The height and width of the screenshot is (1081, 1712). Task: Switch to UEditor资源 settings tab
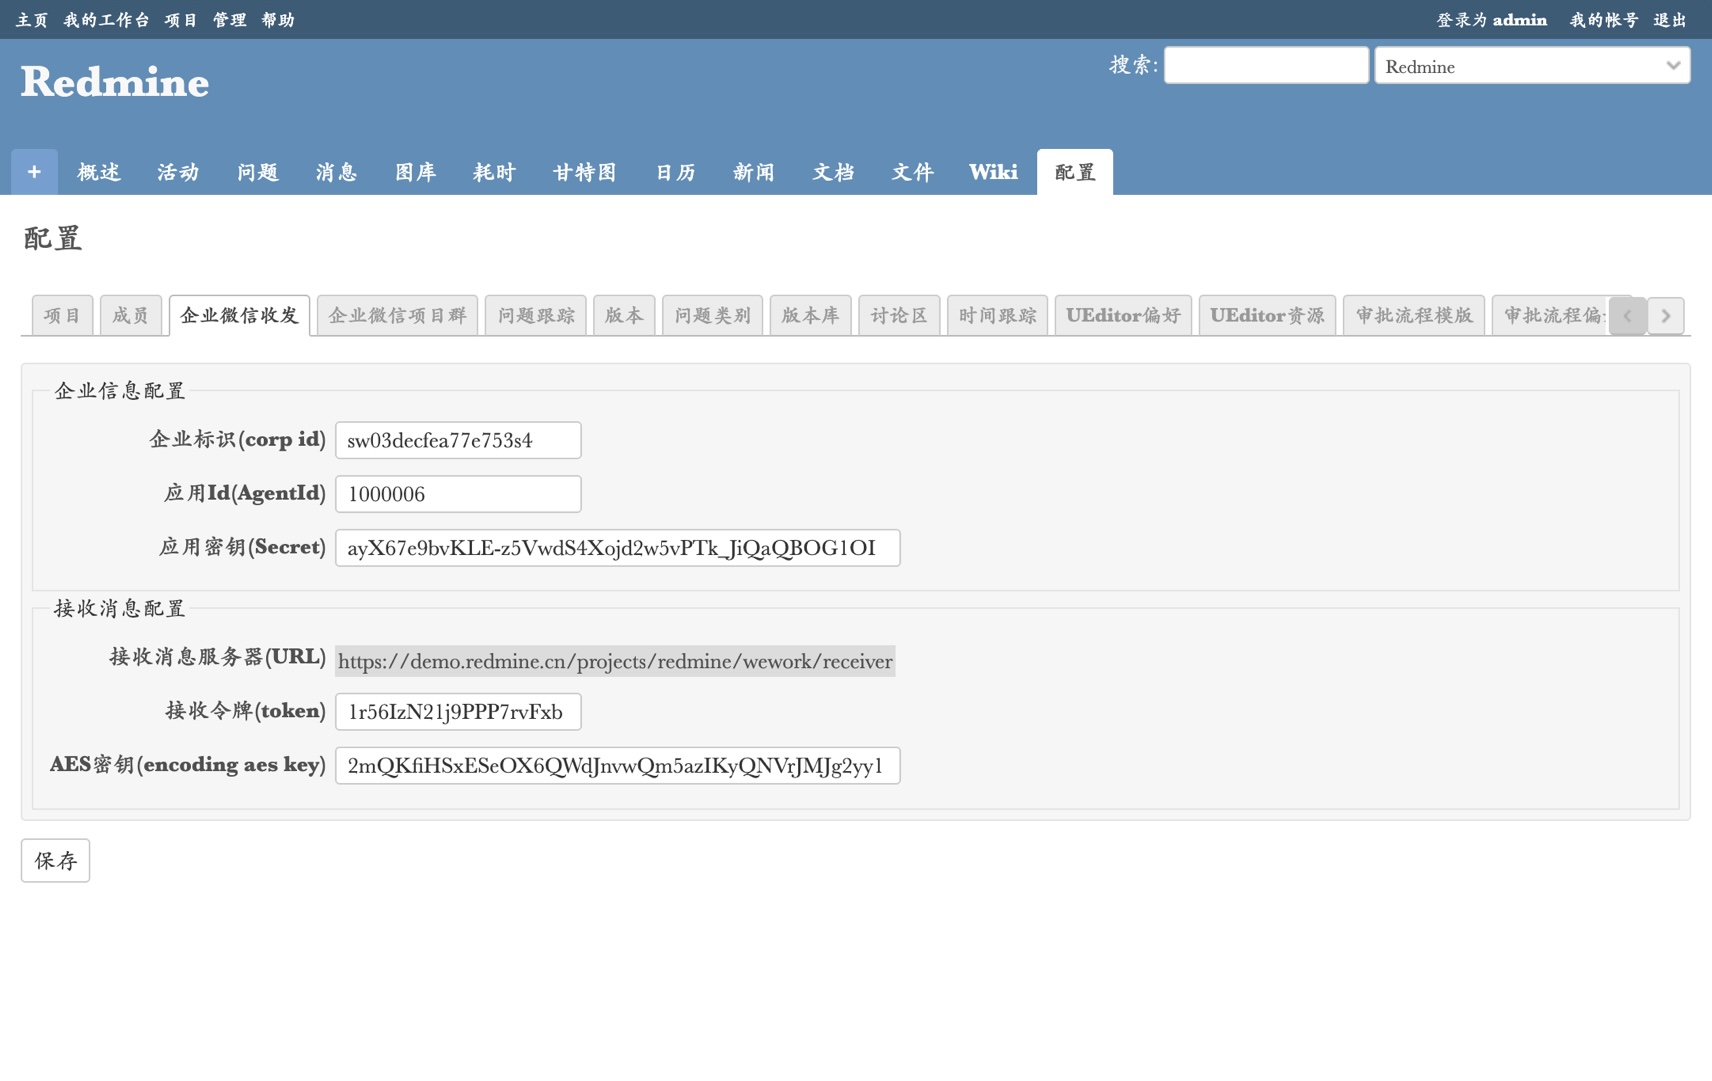pos(1267,316)
